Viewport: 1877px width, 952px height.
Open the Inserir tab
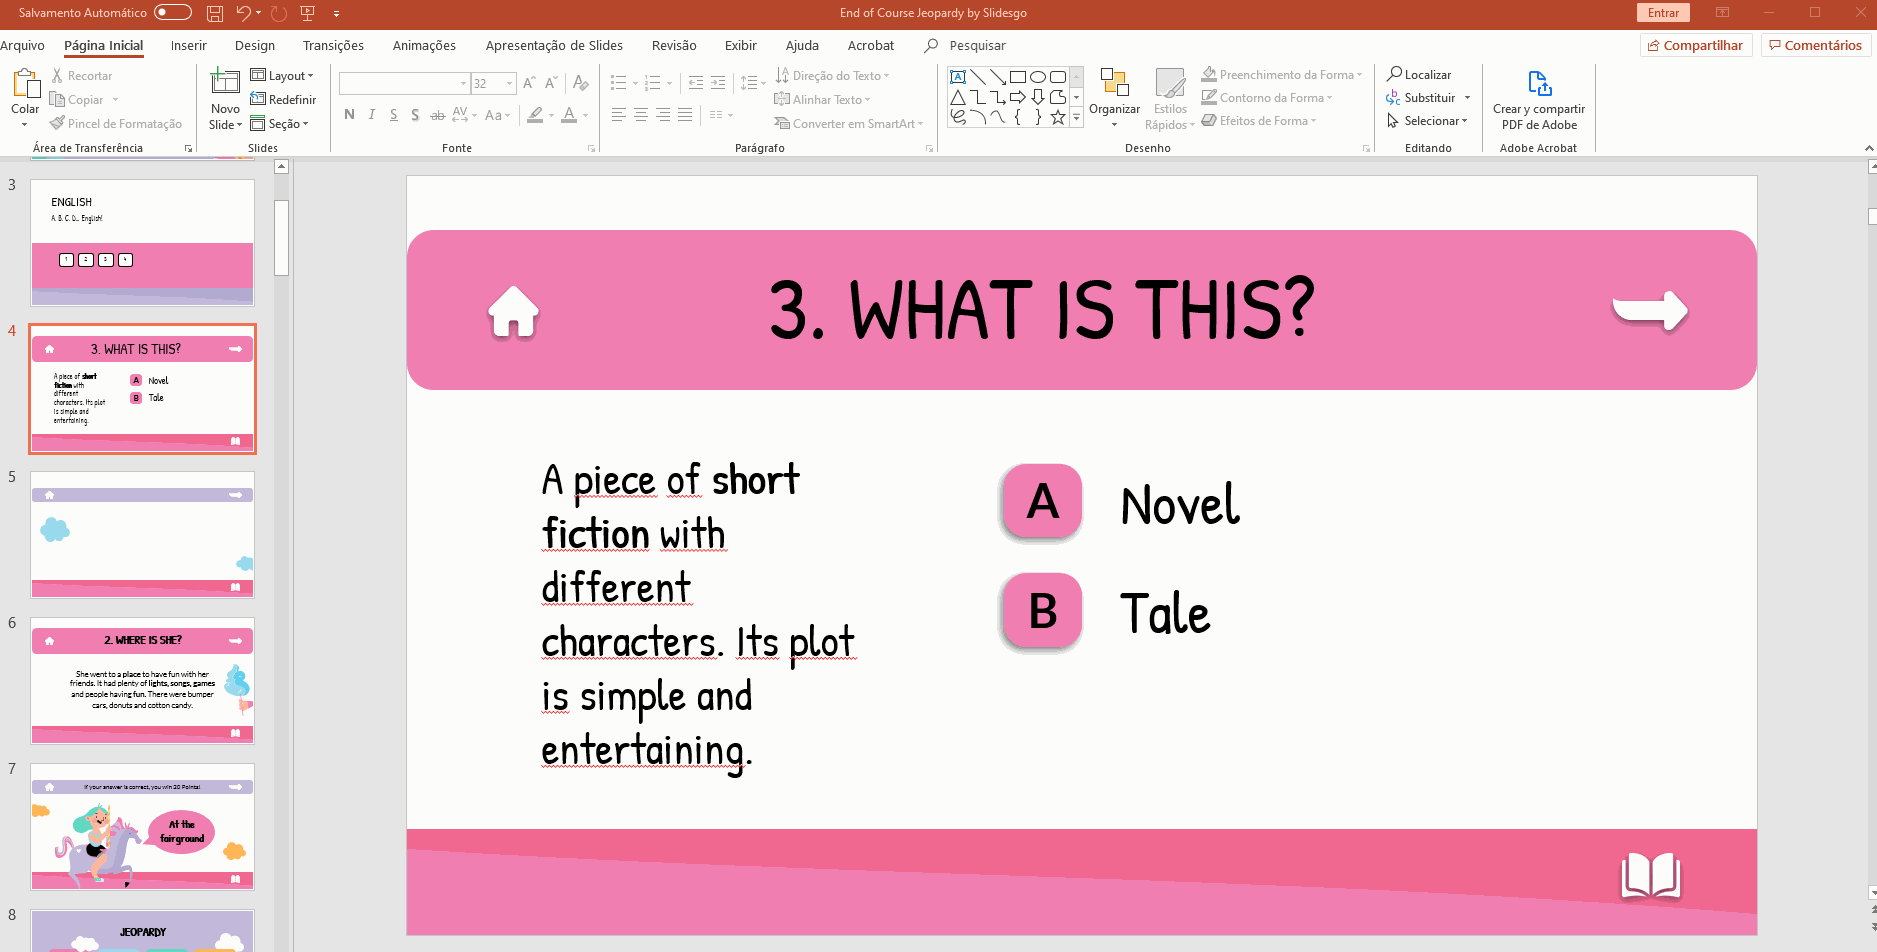(188, 45)
